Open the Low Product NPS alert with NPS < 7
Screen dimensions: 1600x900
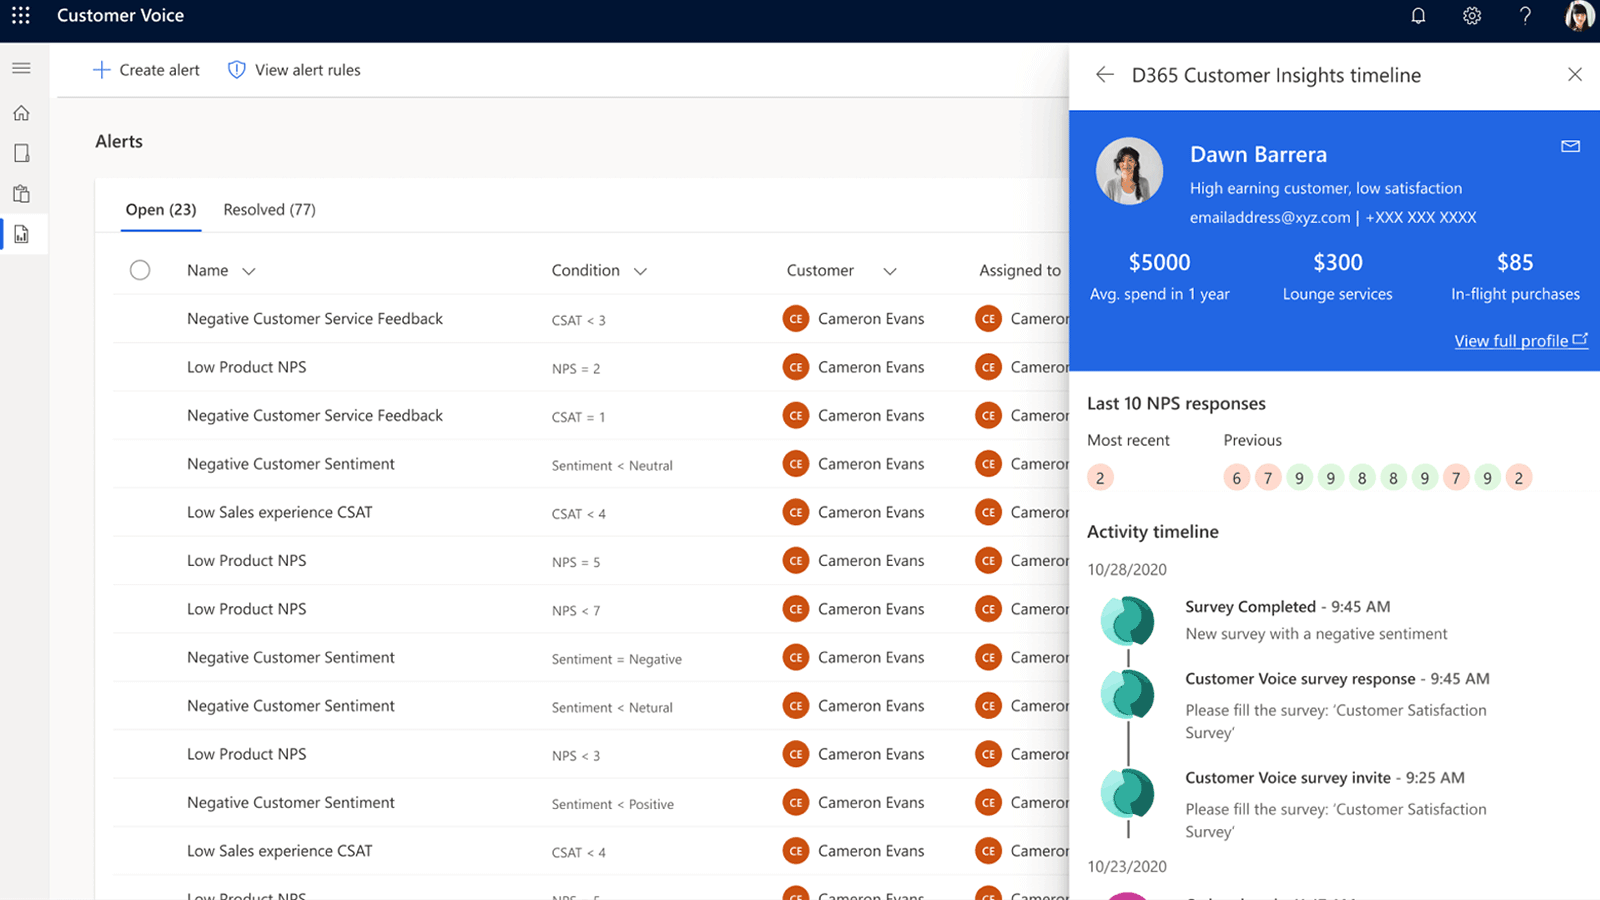tap(246, 609)
